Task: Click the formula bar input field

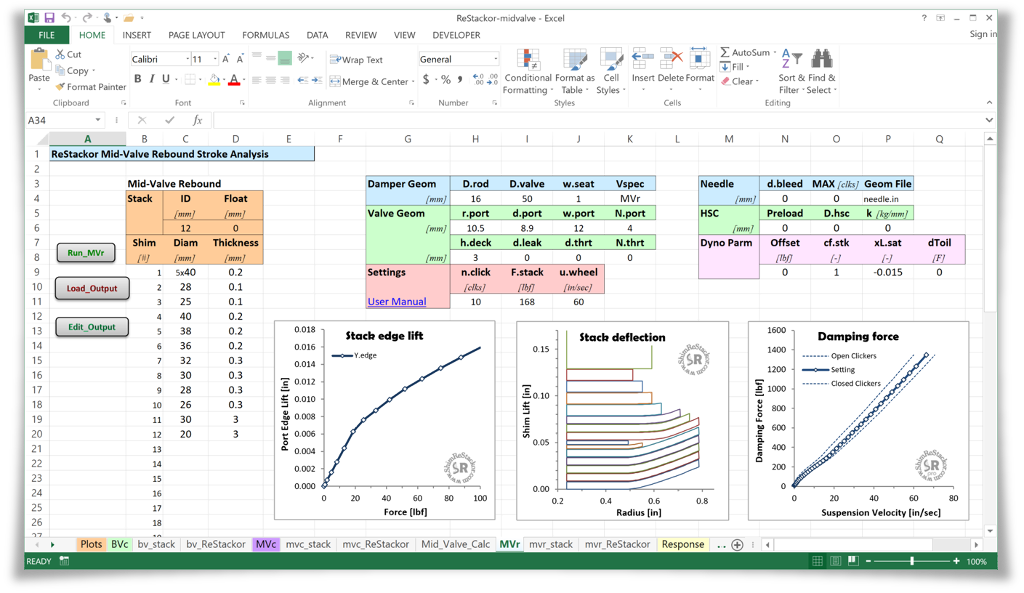Action: (598, 120)
